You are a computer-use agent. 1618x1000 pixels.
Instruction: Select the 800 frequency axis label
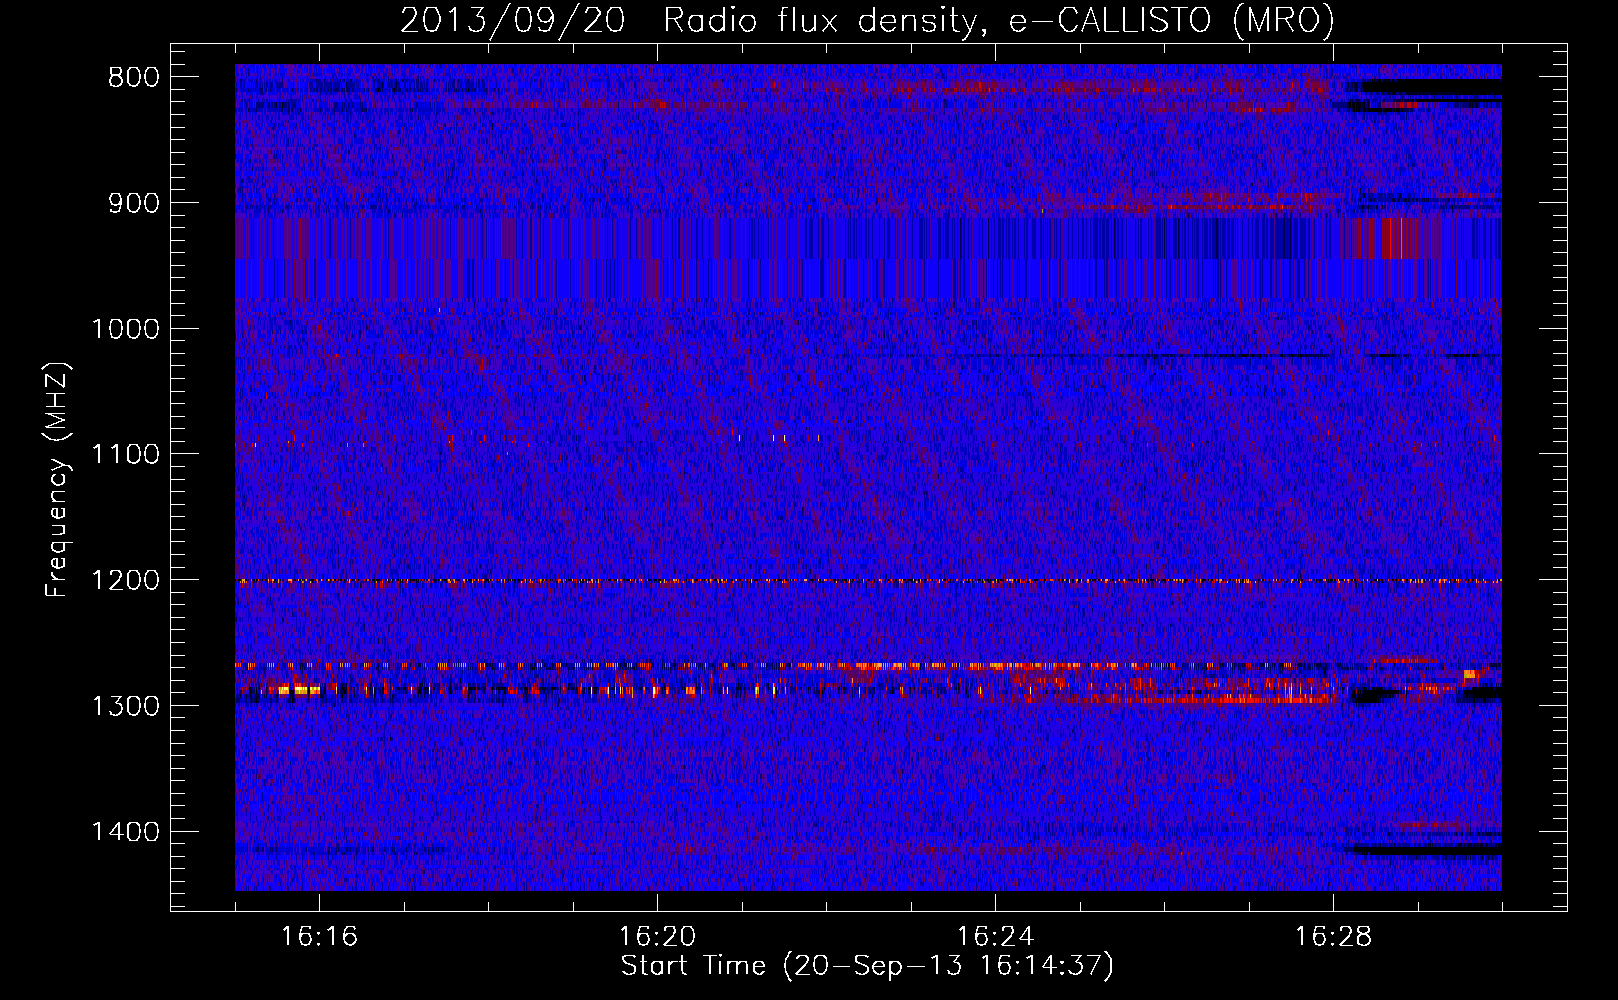132,78
